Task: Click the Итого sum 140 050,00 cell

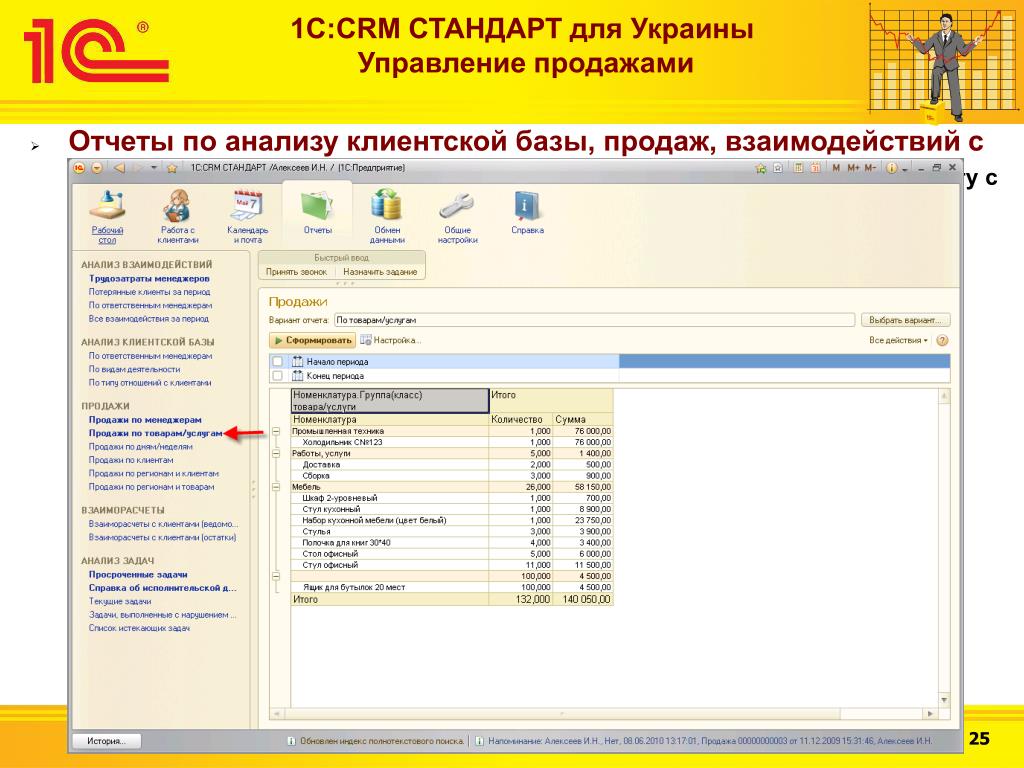Action: pyautogui.click(x=583, y=599)
